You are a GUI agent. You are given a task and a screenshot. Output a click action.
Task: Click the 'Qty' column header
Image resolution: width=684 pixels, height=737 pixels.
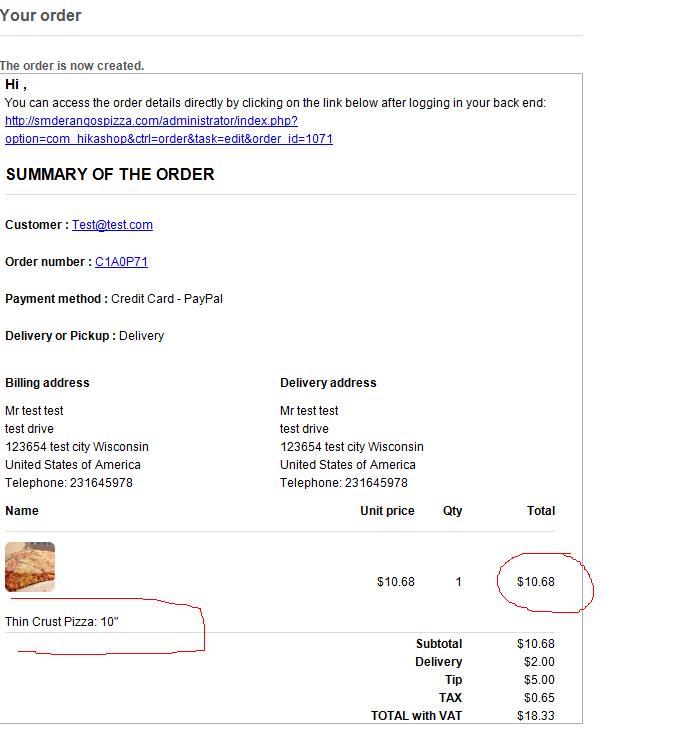452,511
